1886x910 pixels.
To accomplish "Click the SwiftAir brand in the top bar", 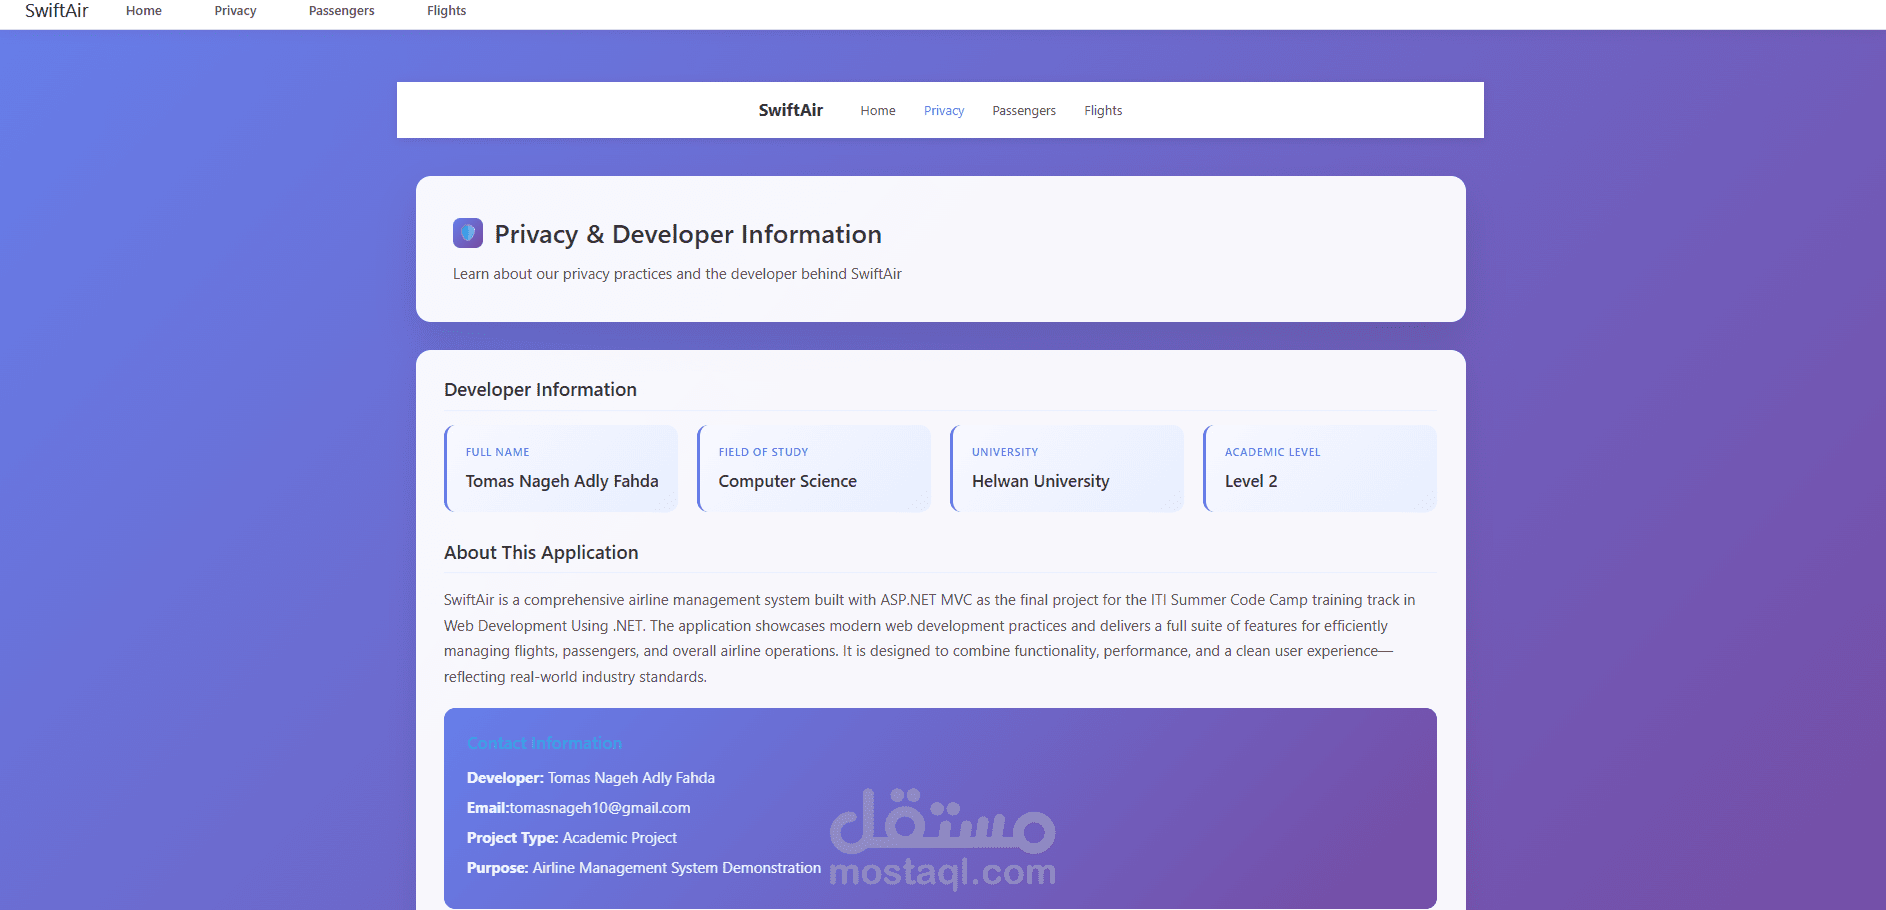I will click(x=57, y=11).
